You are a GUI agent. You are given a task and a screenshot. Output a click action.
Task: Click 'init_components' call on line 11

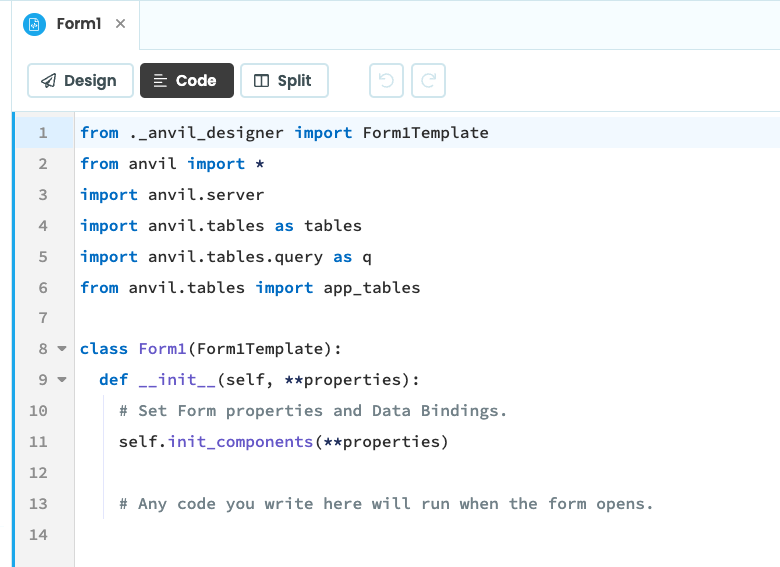[240, 442]
